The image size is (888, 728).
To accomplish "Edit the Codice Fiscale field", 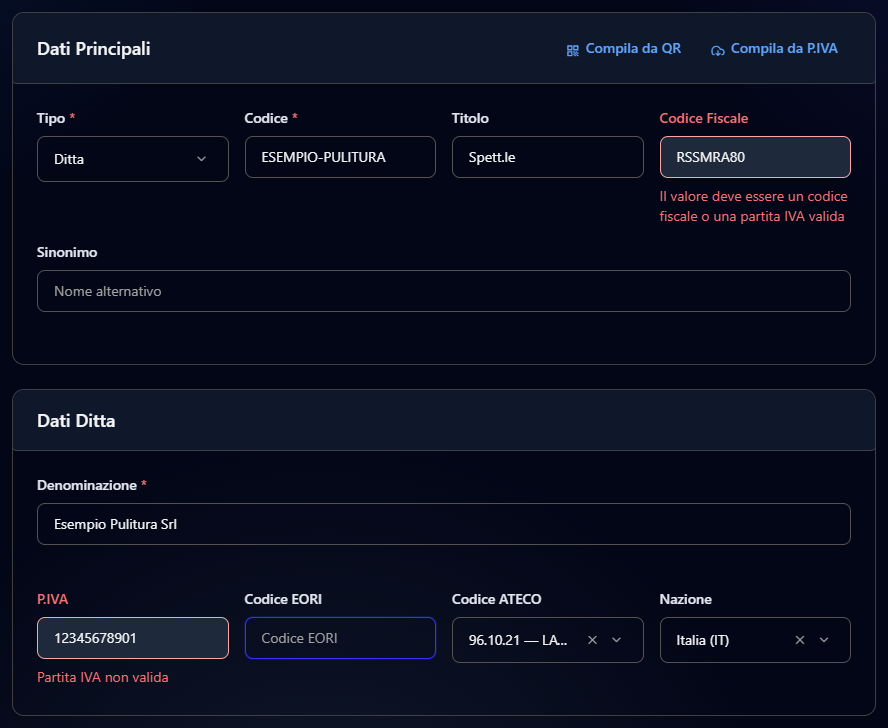I will (x=755, y=157).
